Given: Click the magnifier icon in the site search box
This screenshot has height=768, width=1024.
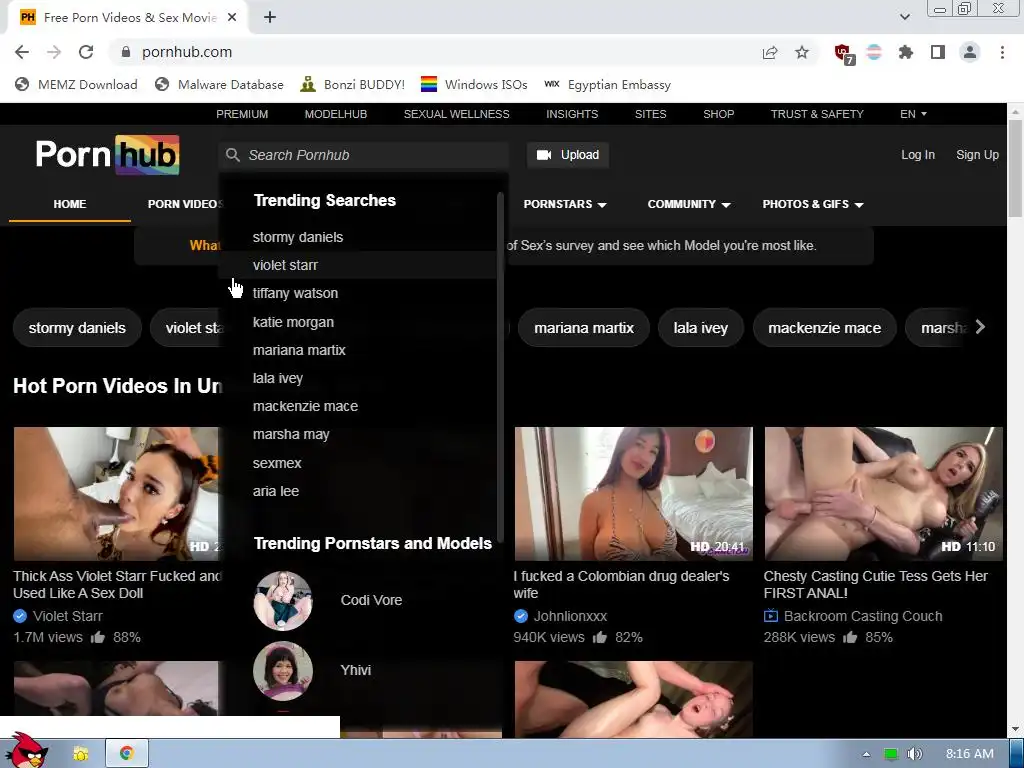Looking at the screenshot, I should click(x=233, y=155).
